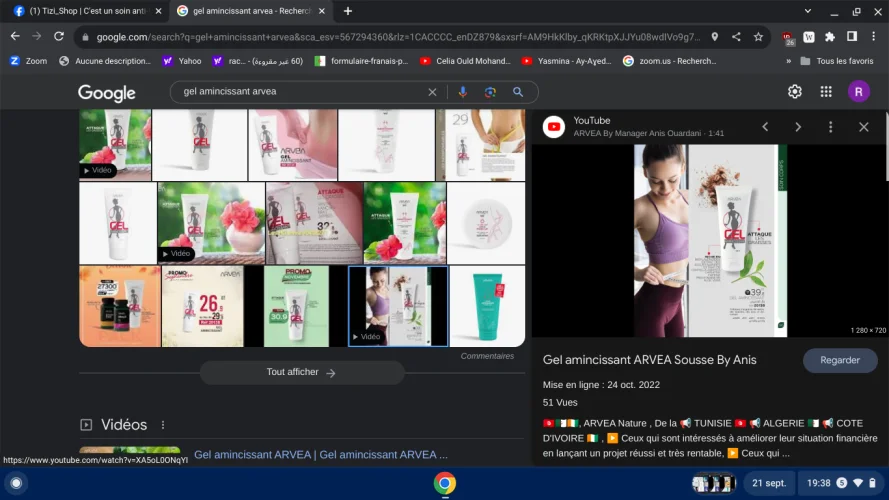889x500 pixels.
Task: Clear the search box text
Action: 432,92
